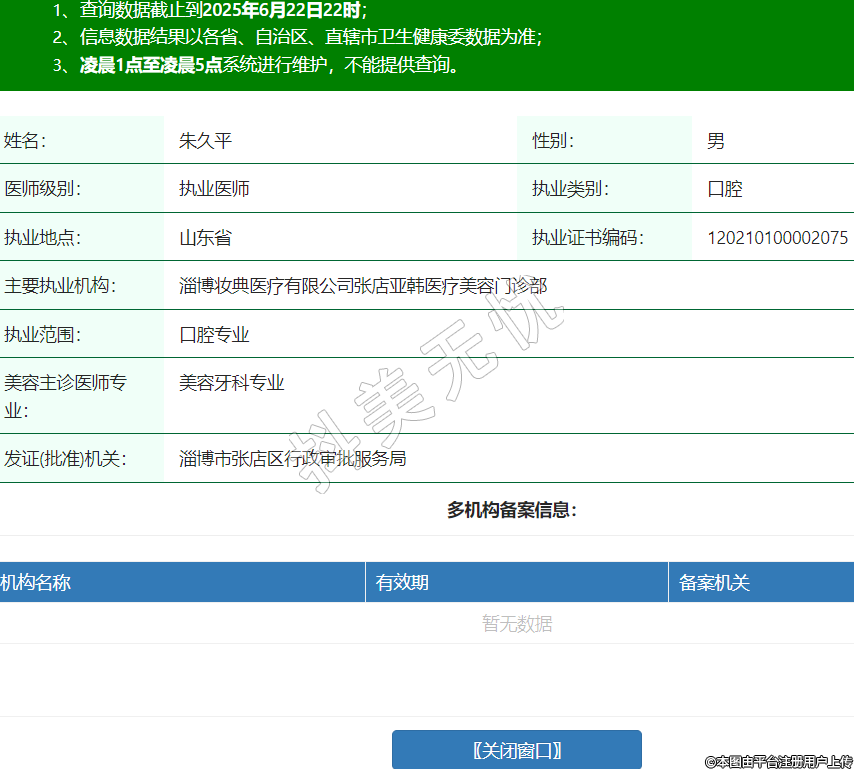Click the 备案机关 column header

tap(714, 582)
